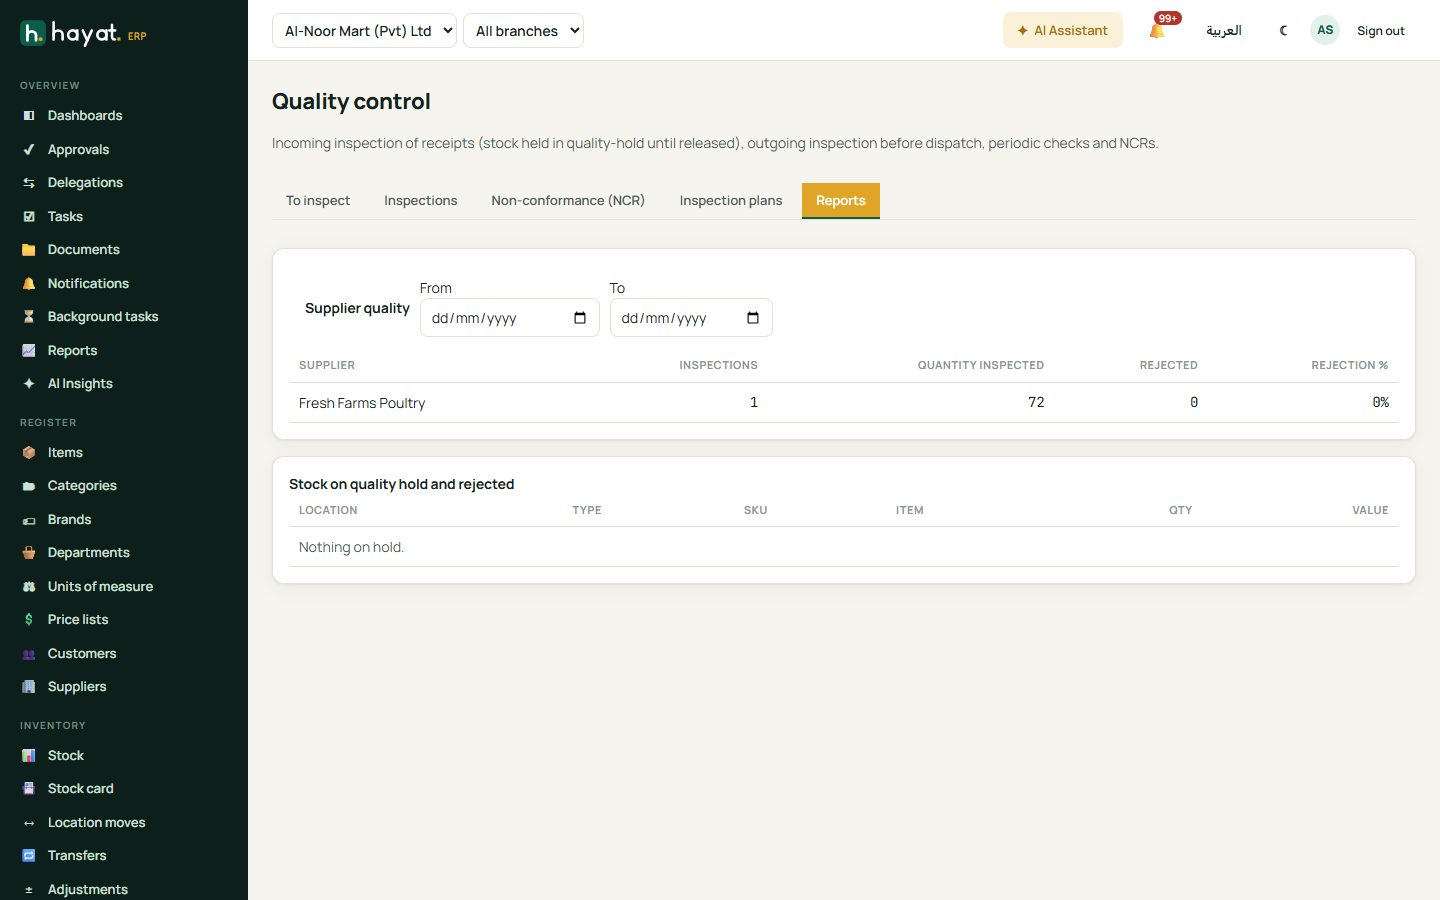Open Brands in sidebar
This screenshot has height=900, width=1440.
pos(69,520)
